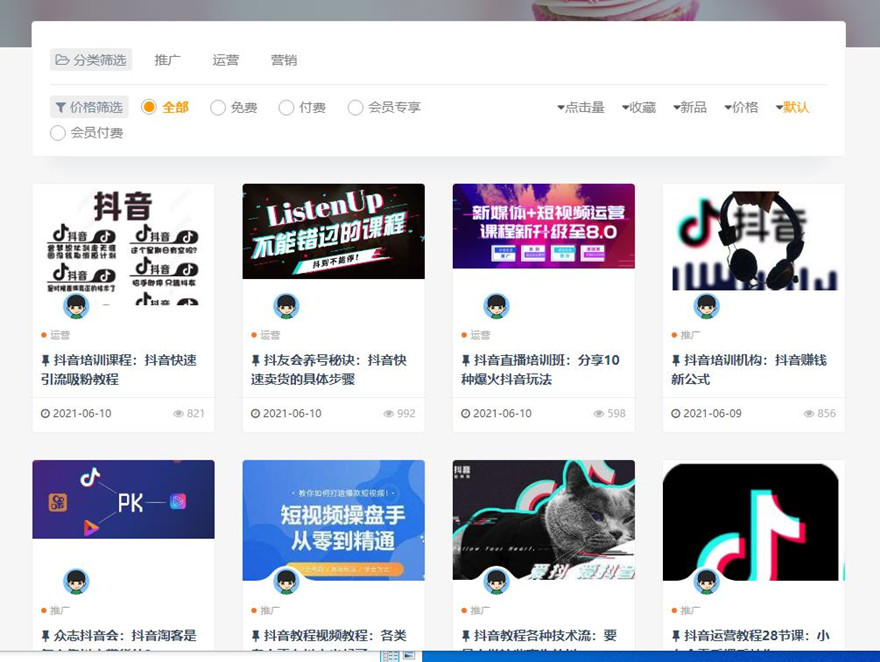Image resolution: width=880 pixels, height=662 pixels.
Task: Click 推广 tag on 众志抖音会 card
Action: click(x=59, y=610)
